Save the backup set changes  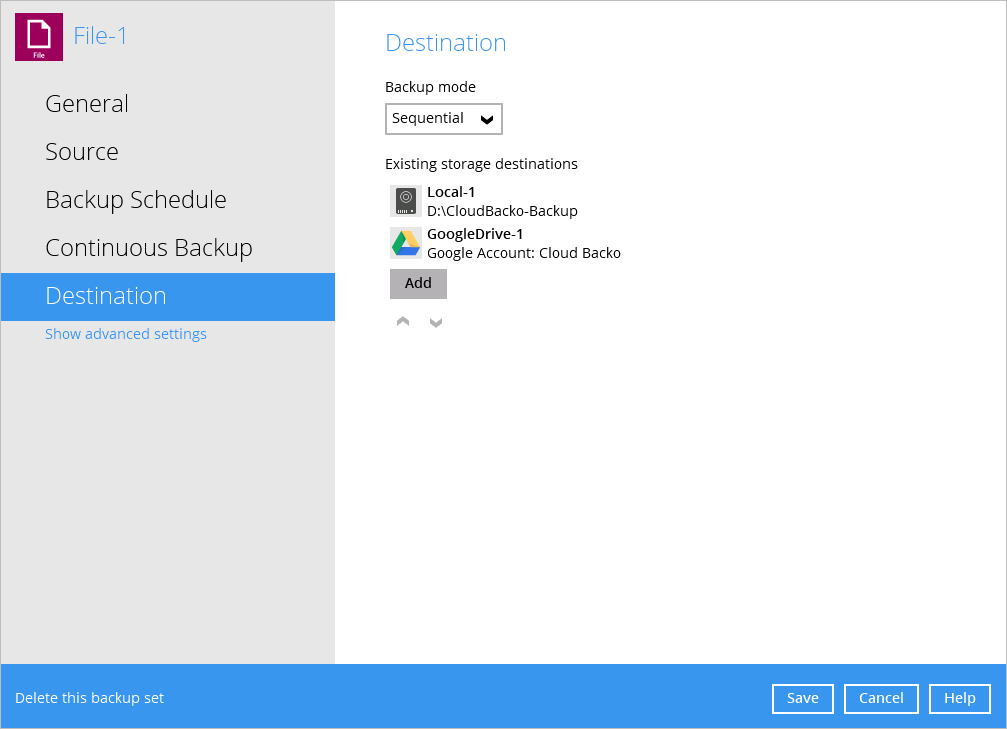pyautogui.click(x=802, y=698)
